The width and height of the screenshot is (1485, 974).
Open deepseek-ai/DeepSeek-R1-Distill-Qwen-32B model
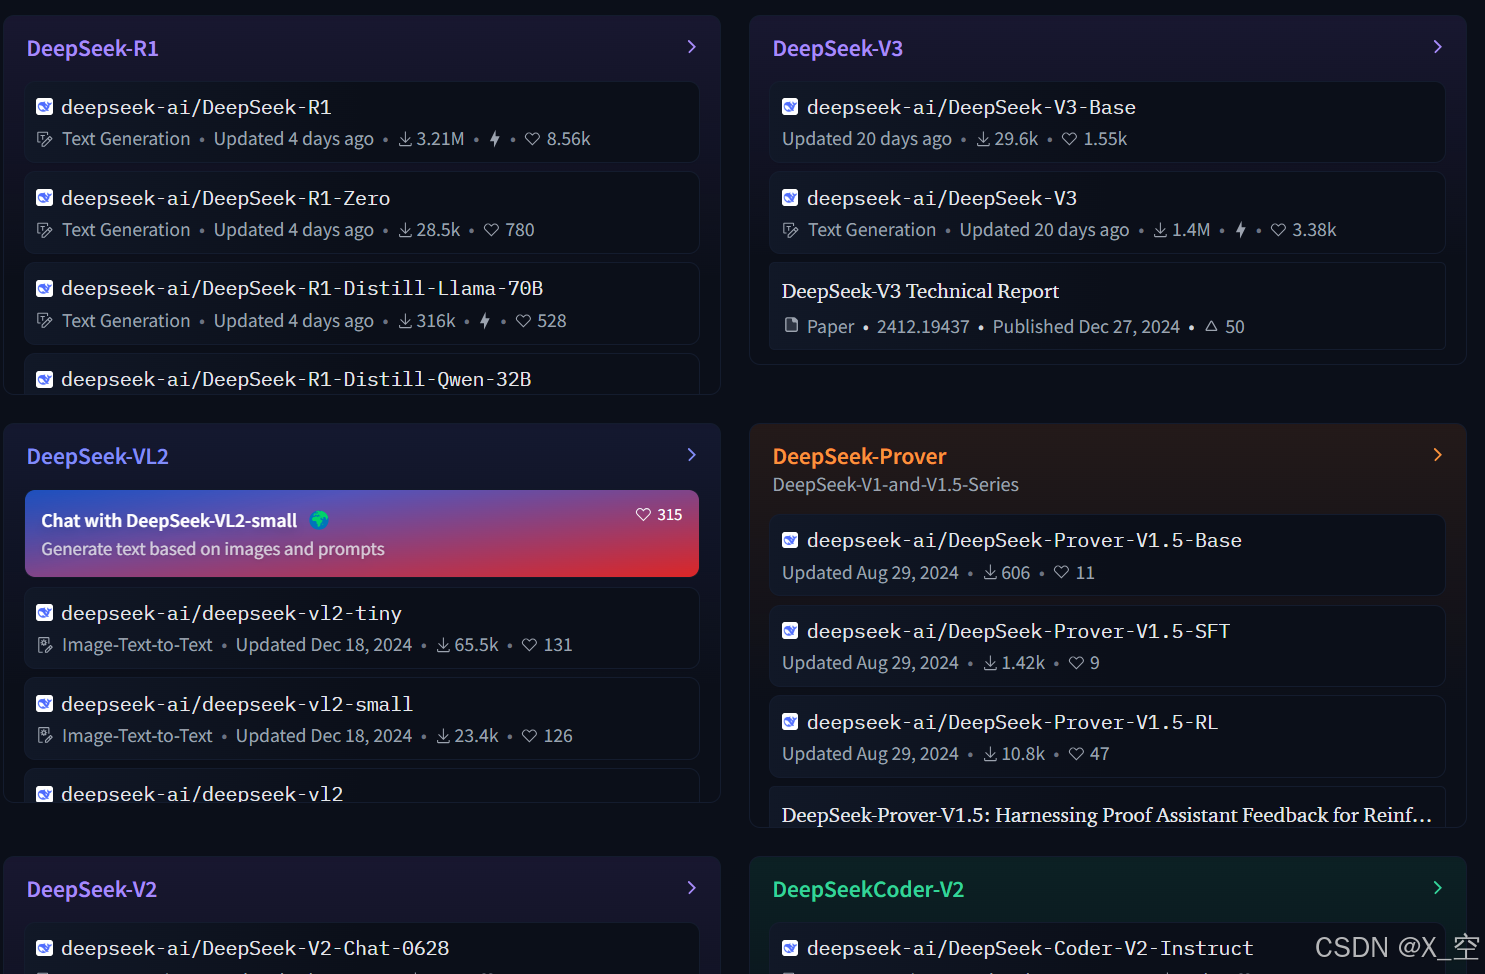pyautogui.click(x=361, y=376)
